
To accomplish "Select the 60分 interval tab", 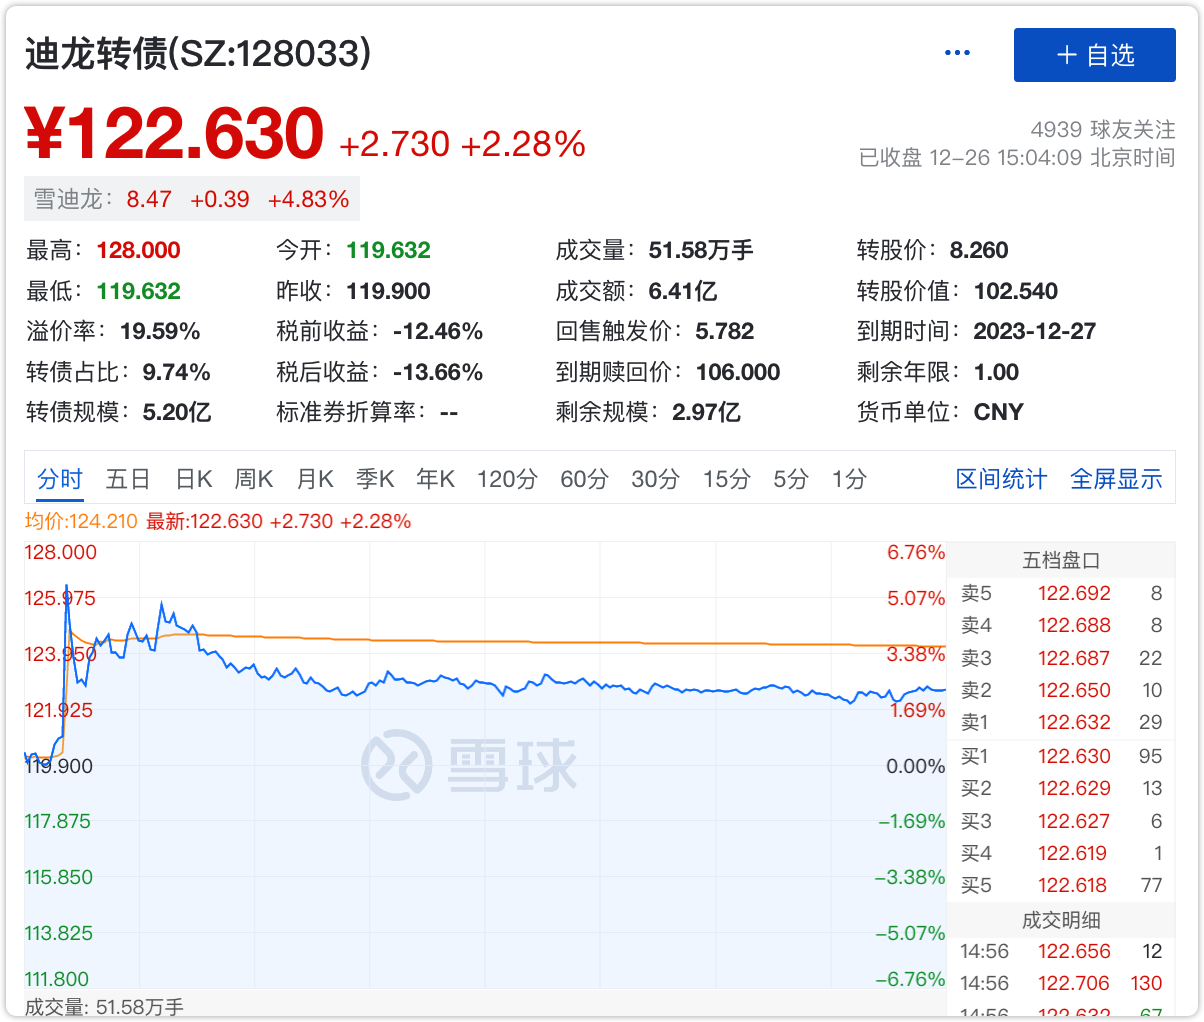I will (x=584, y=480).
